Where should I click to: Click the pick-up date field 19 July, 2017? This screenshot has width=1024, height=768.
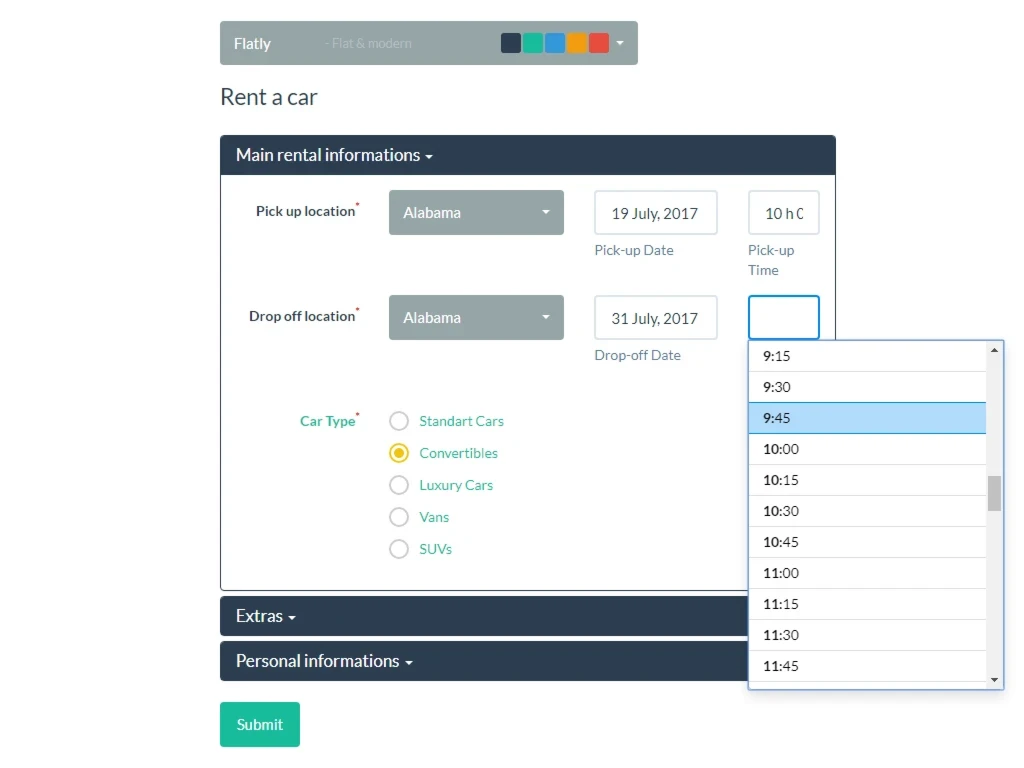pos(655,213)
